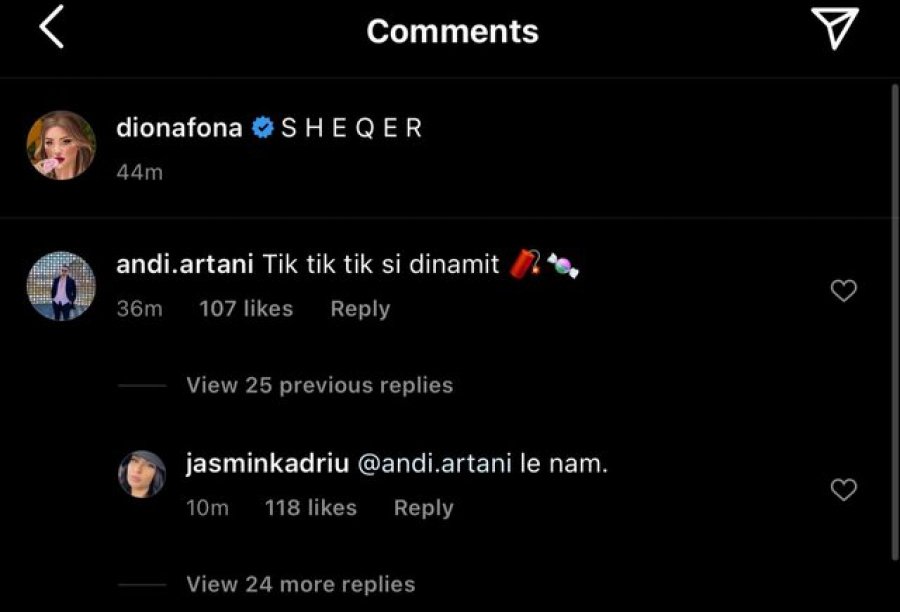Expand View 25 previous replies
This screenshot has width=900, height=612.
click(x=320, y=385)
